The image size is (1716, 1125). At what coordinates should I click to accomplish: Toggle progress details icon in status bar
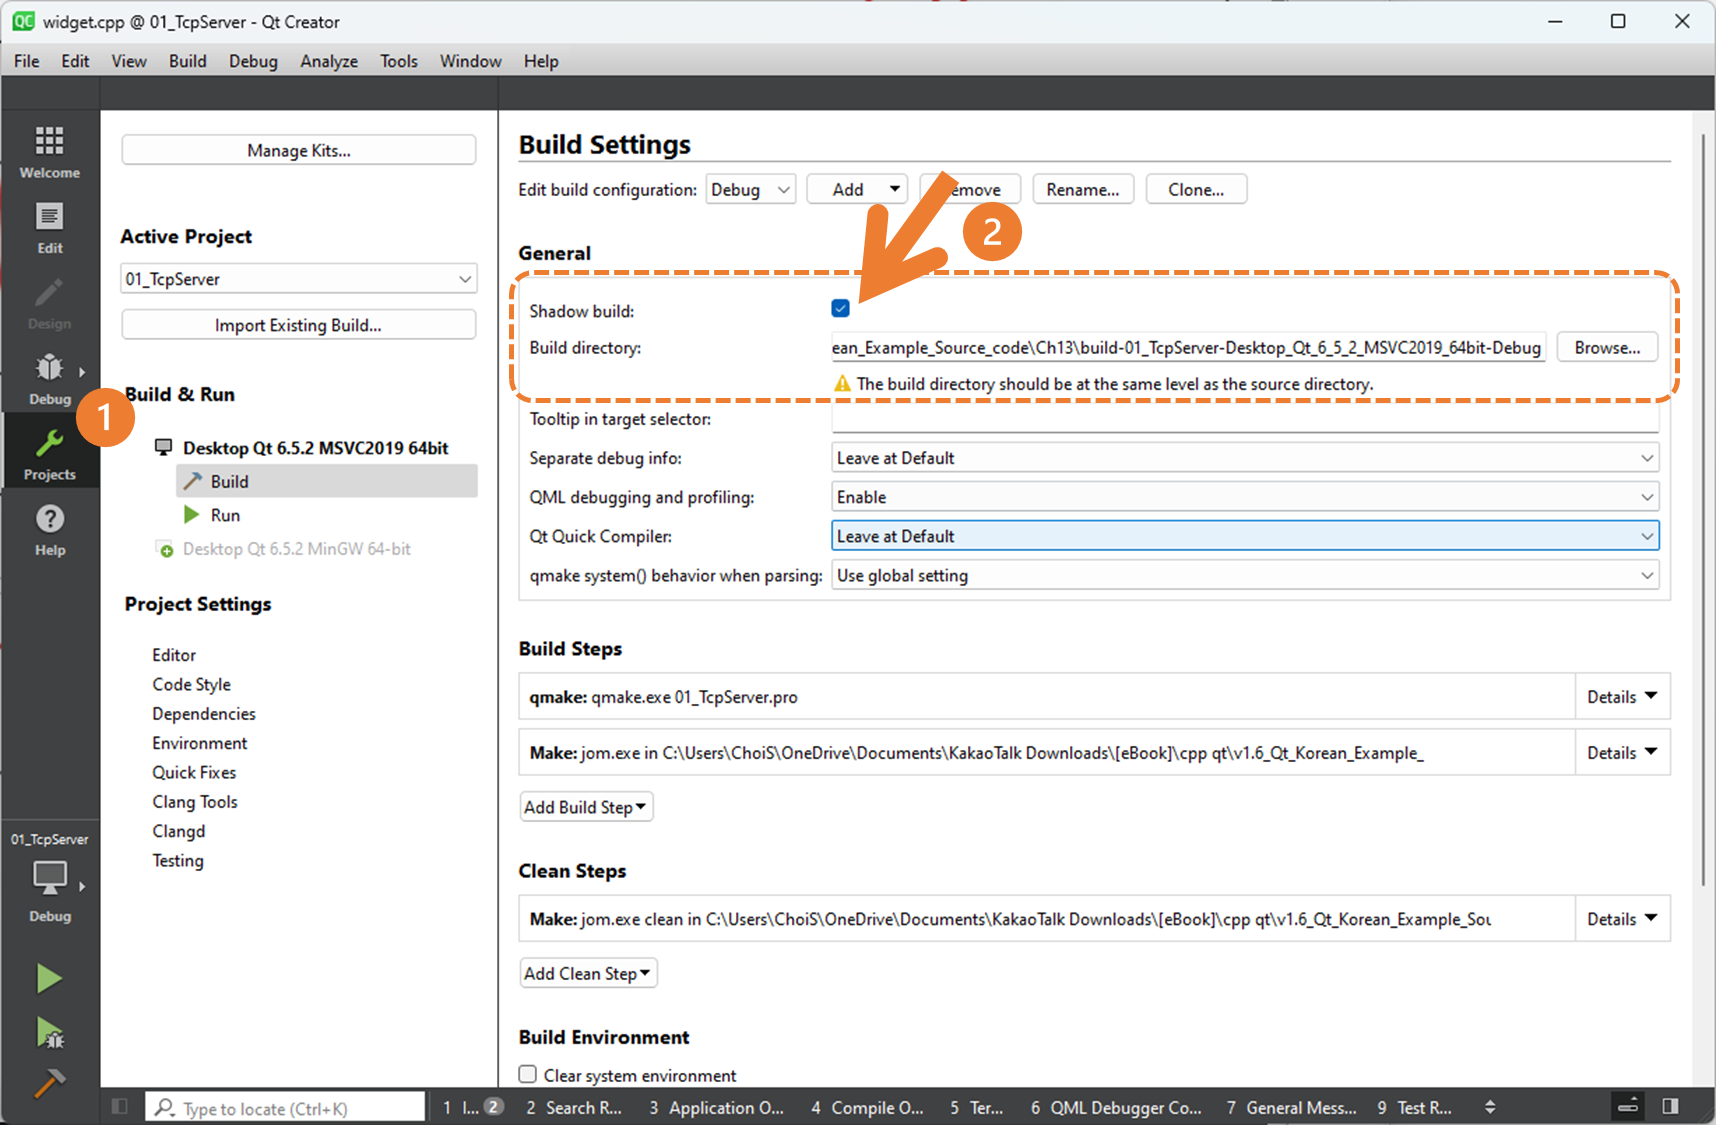click(x=1628, y=1106)
